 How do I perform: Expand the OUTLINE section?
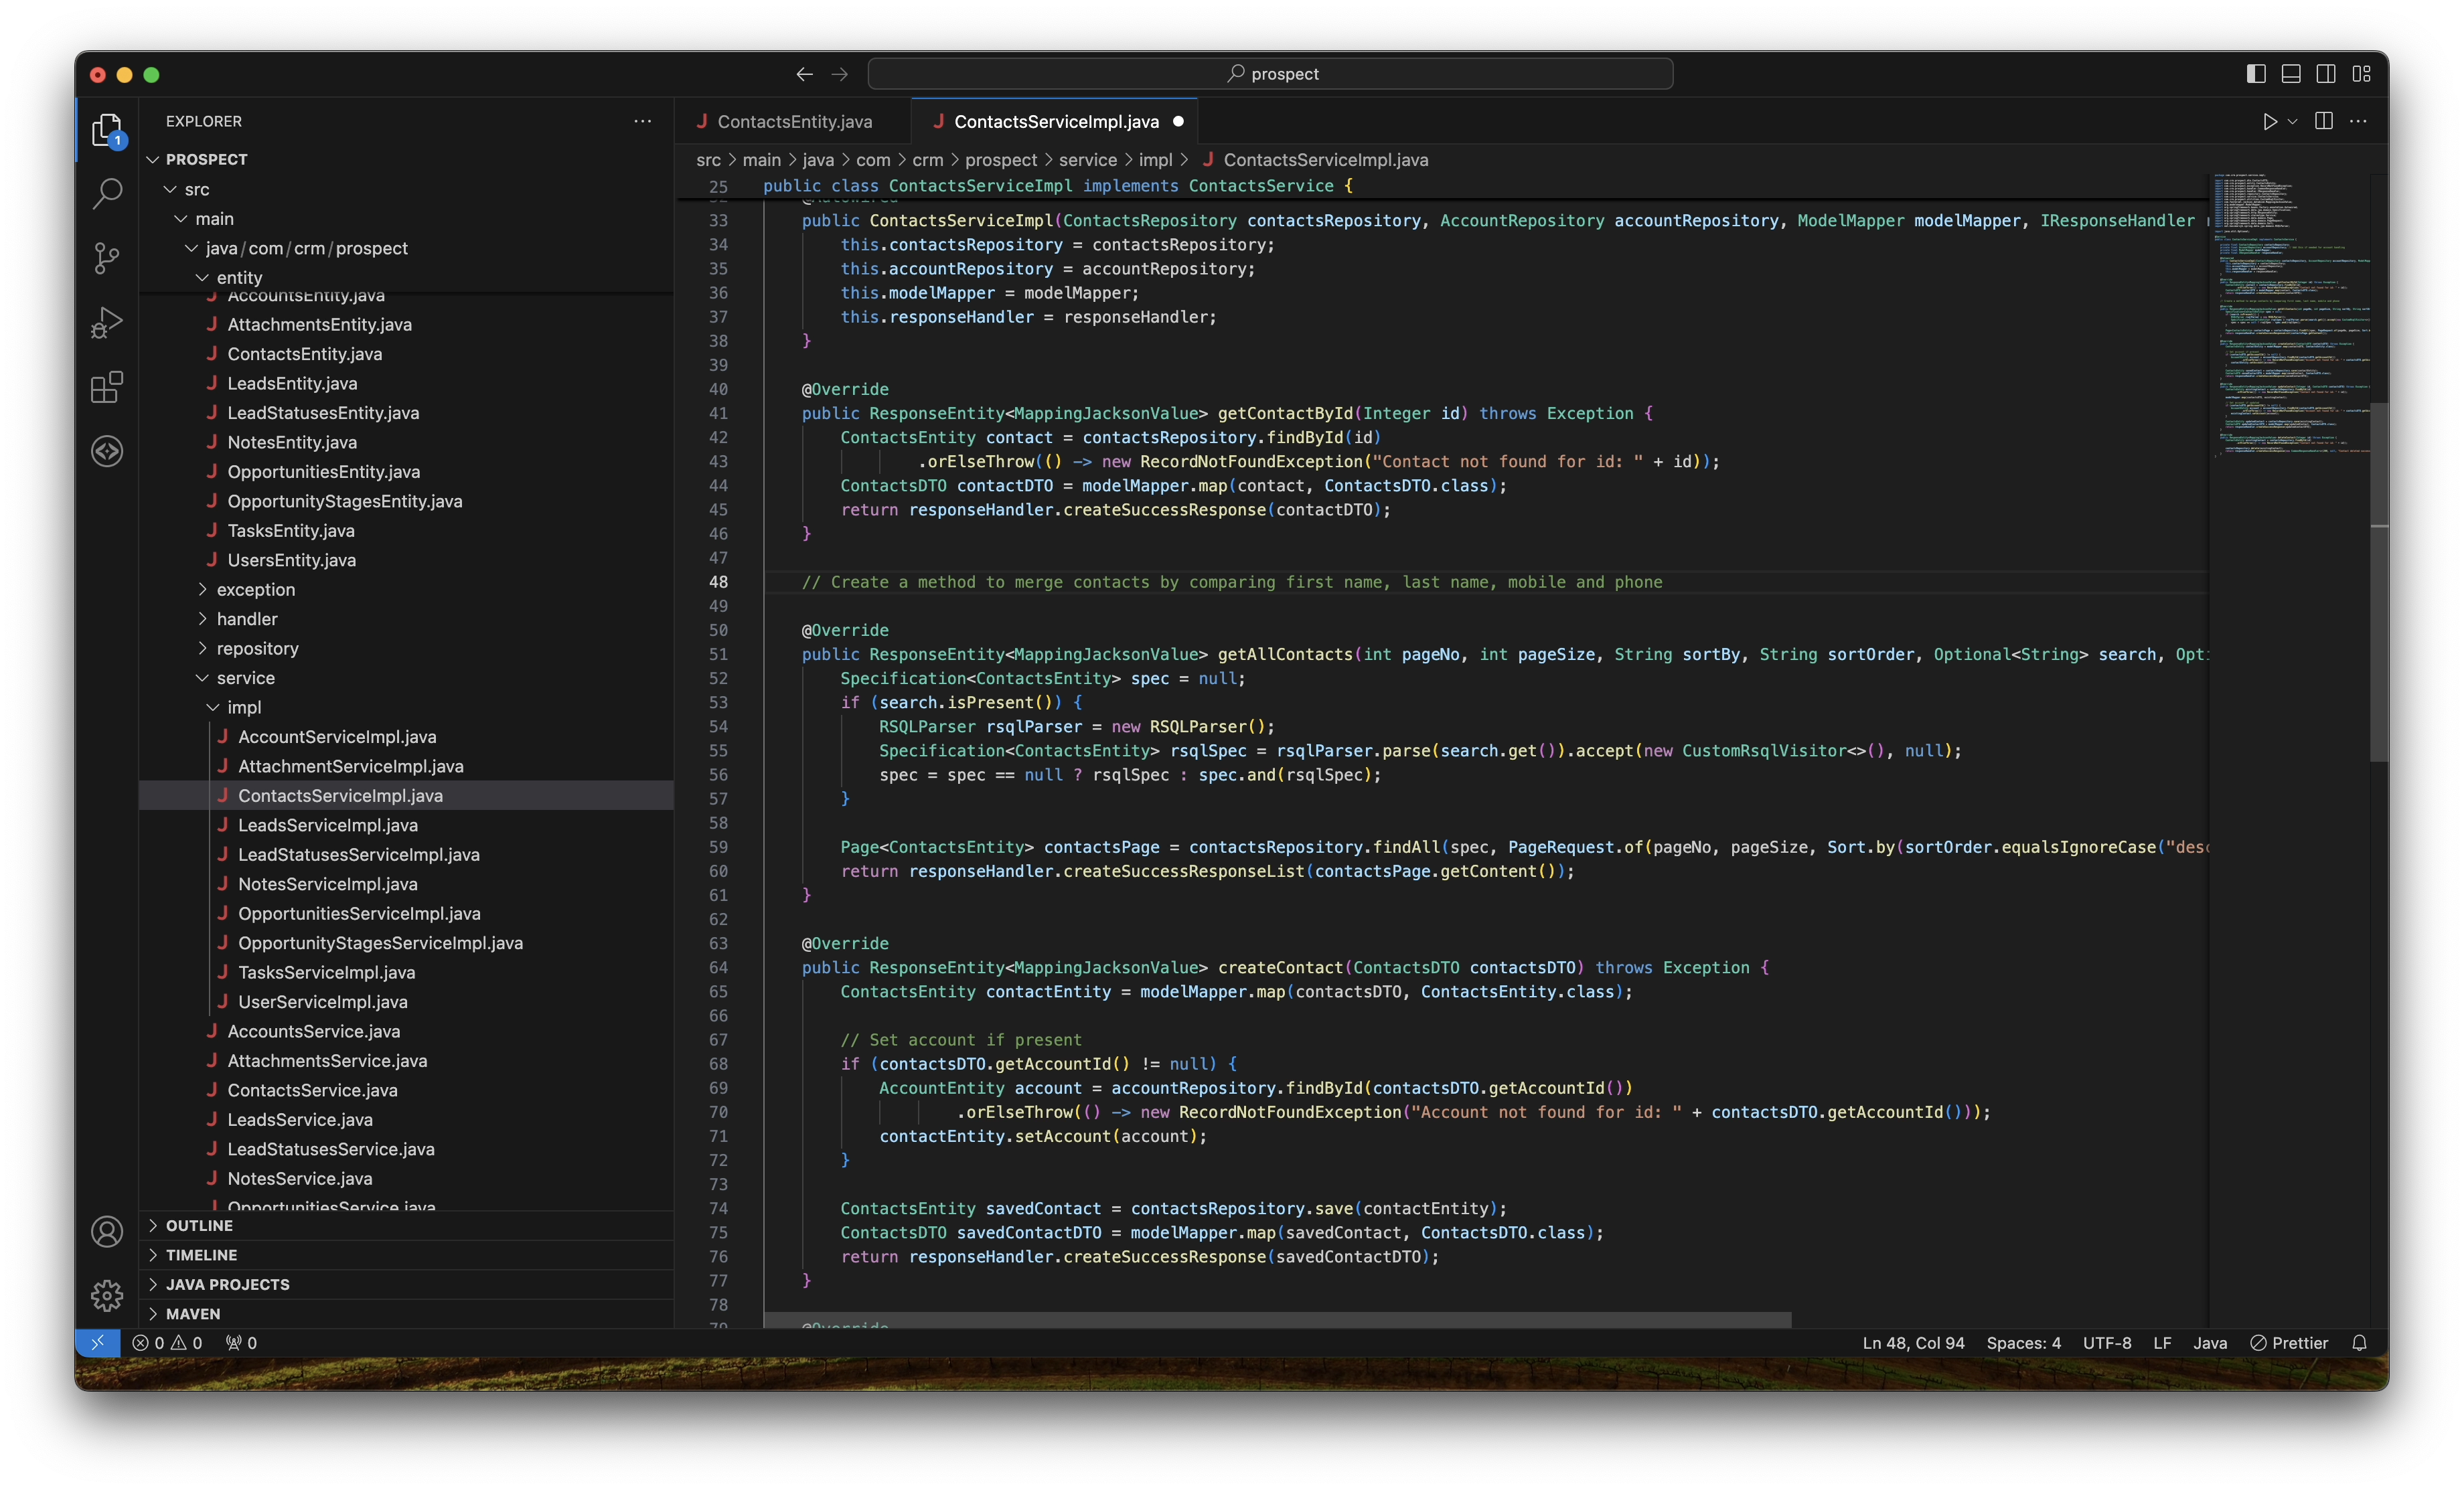[199, 1225]
